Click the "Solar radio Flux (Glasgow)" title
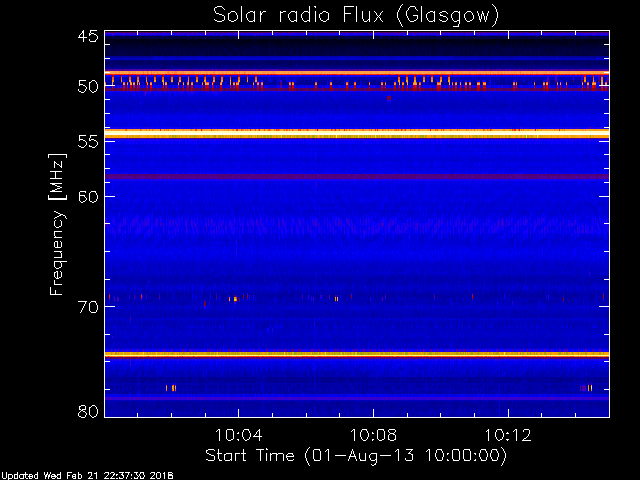 tap(356, 14)
